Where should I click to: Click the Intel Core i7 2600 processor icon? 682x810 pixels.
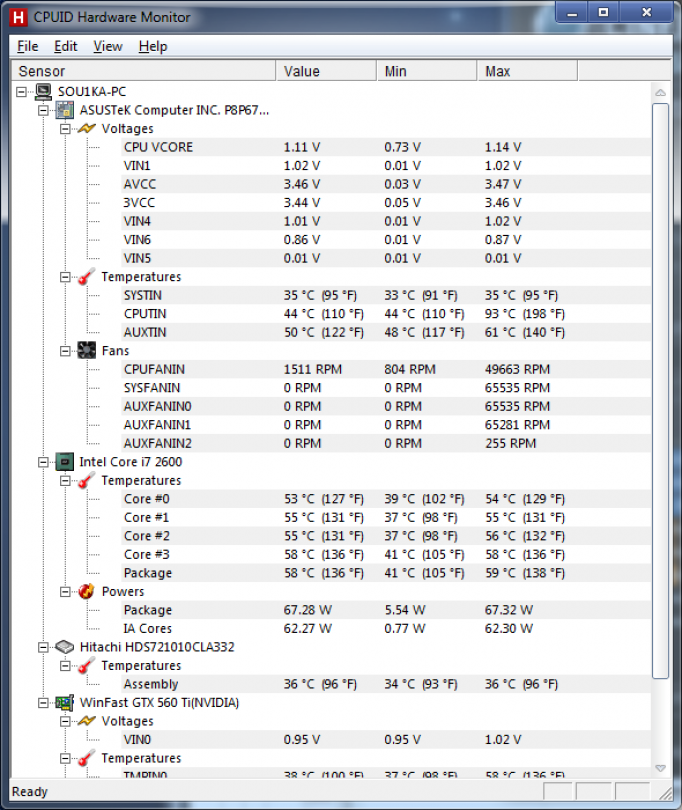(65, 462)
